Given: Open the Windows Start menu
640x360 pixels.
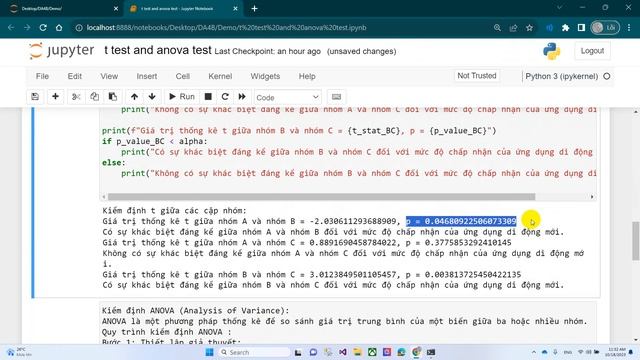Looking at the screenshot, I should click(x=209, y=352).
